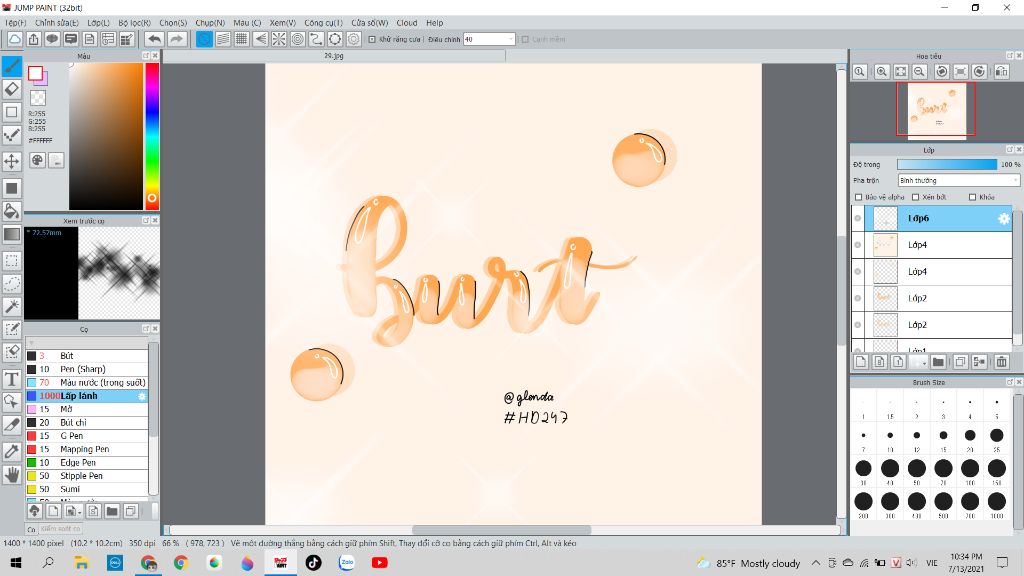1024x576 pixels.
Task: Toggle the Khử răng cưa checkbox
Action: point(372,39)
